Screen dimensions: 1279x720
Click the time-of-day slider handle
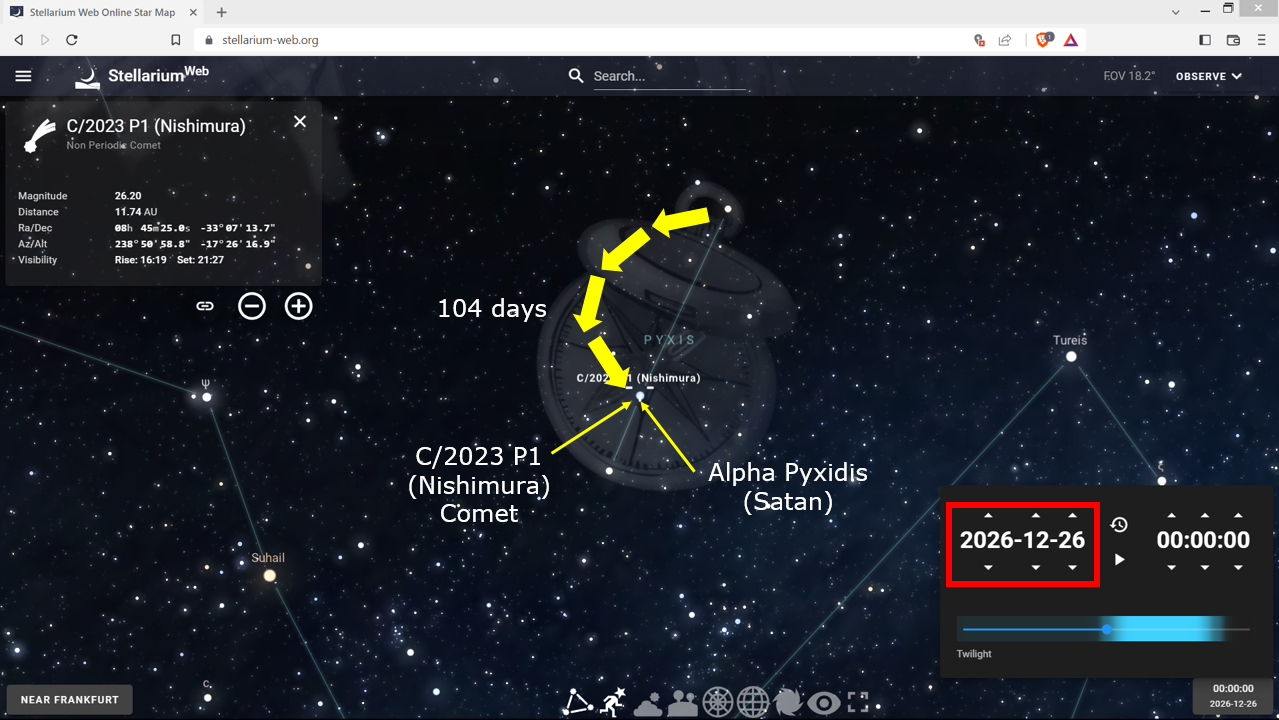click(x=1107, y=629)
